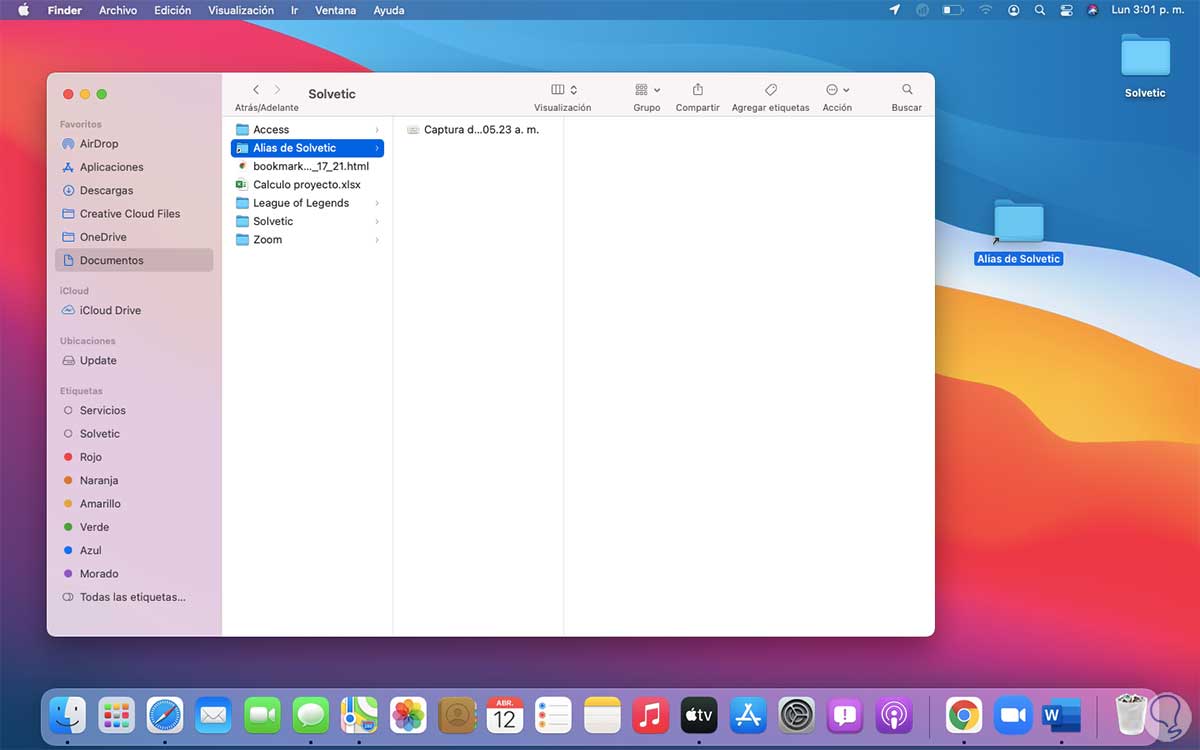Expand the Access folder chevron

pos(377,130)
